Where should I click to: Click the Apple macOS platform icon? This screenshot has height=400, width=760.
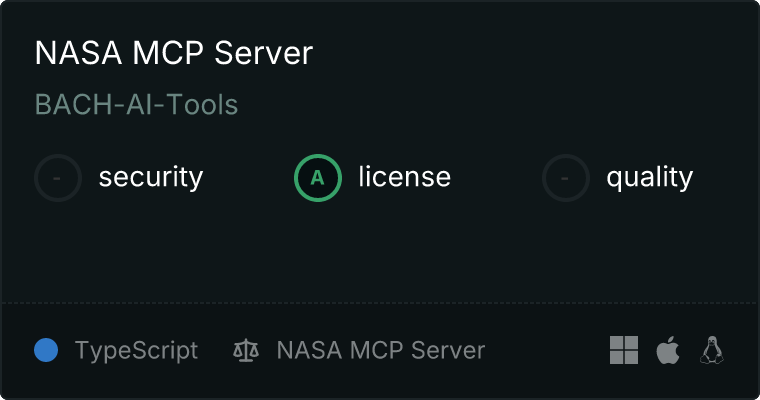[x=667, y=350]
